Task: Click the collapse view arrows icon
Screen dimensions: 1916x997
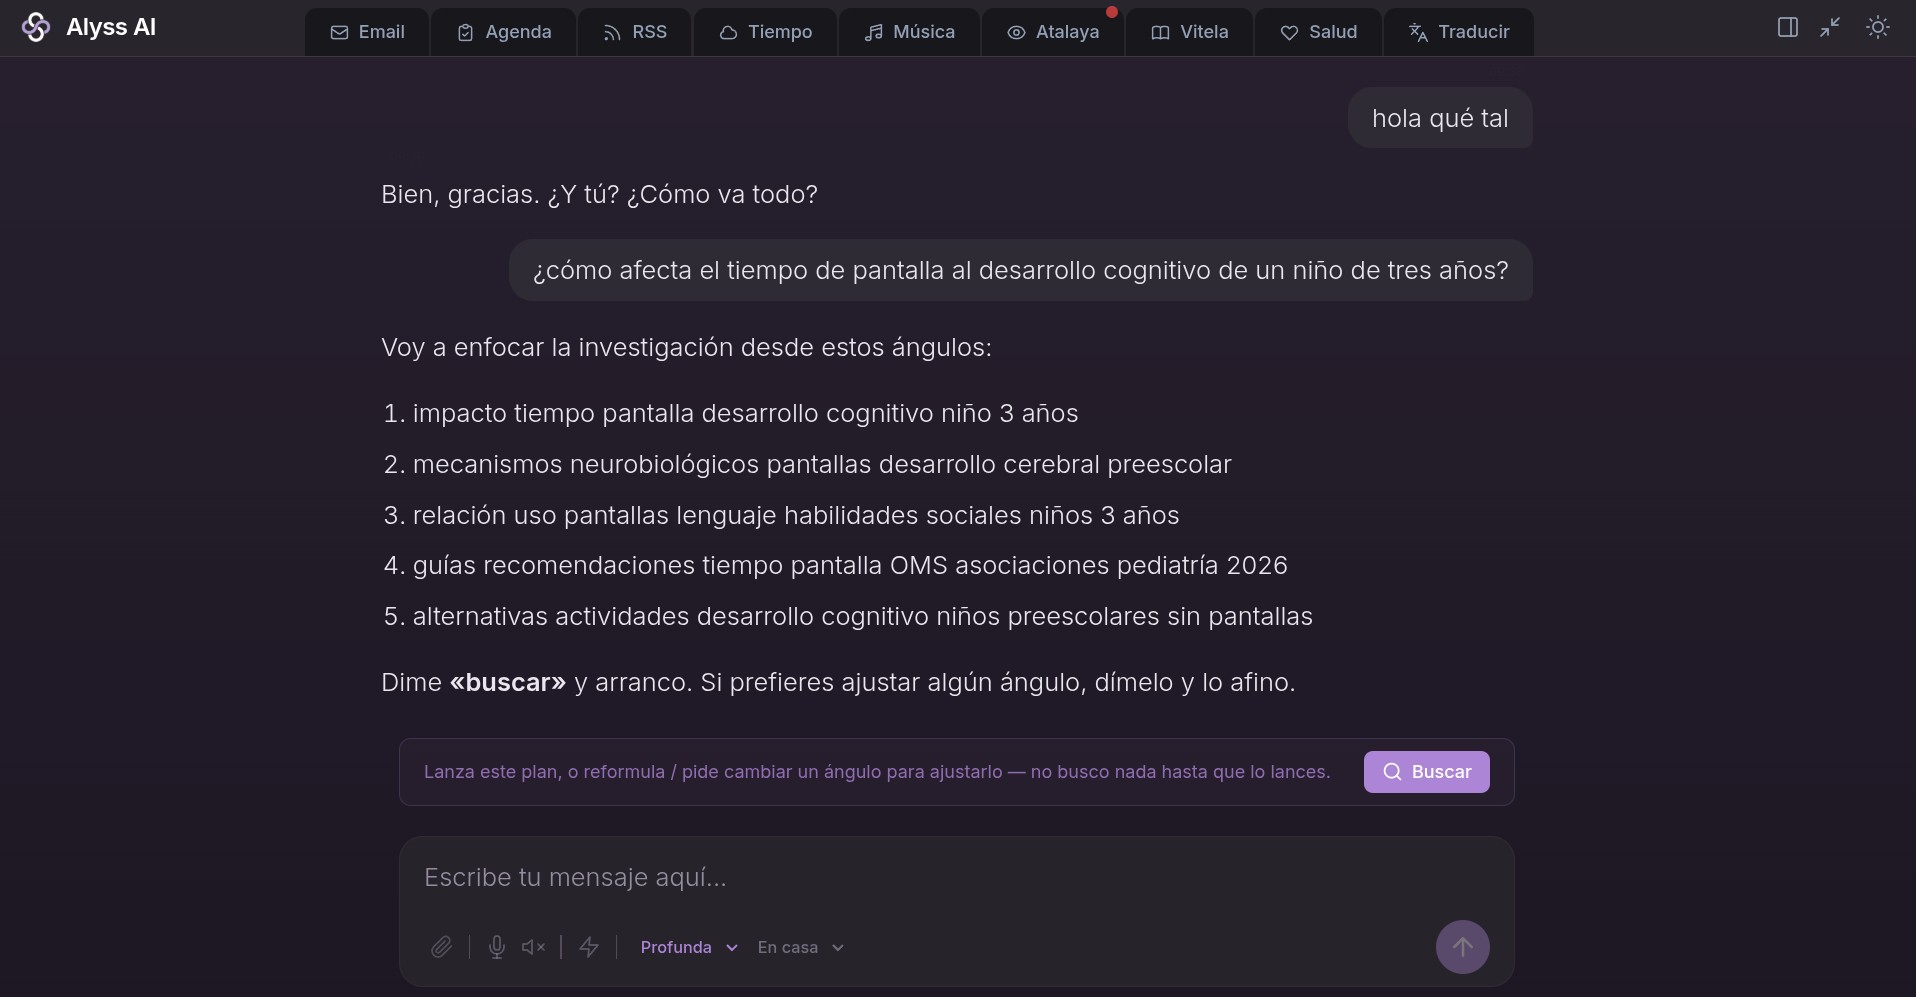Action: click(1830, 27)
